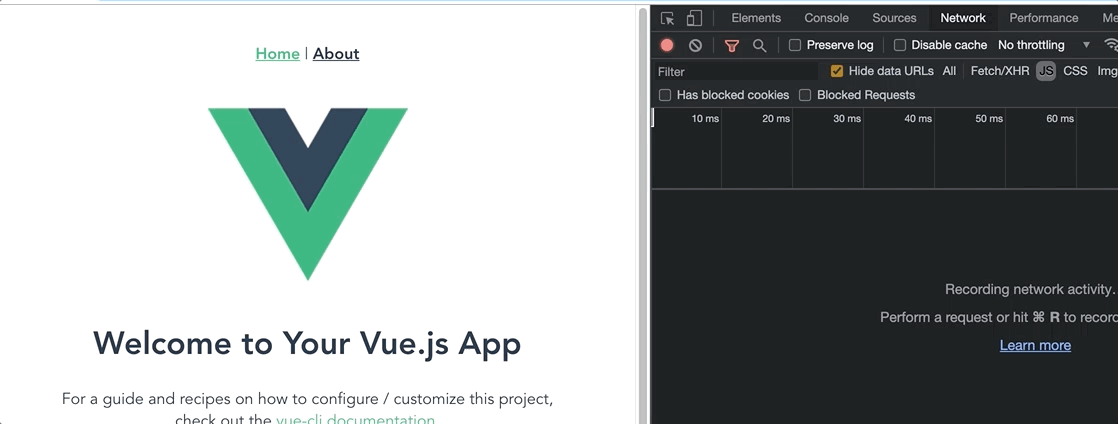The image size is (1118, 424).
Task: Open the No throttling dropdown
Action: (x=1044, y=45)
